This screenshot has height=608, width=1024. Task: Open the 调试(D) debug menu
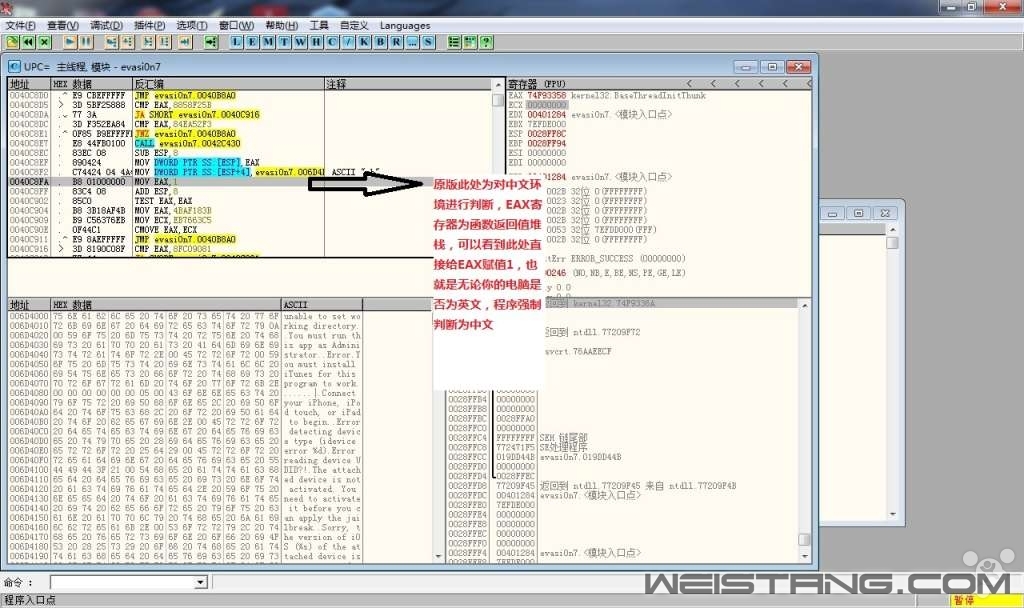(106, 25)
